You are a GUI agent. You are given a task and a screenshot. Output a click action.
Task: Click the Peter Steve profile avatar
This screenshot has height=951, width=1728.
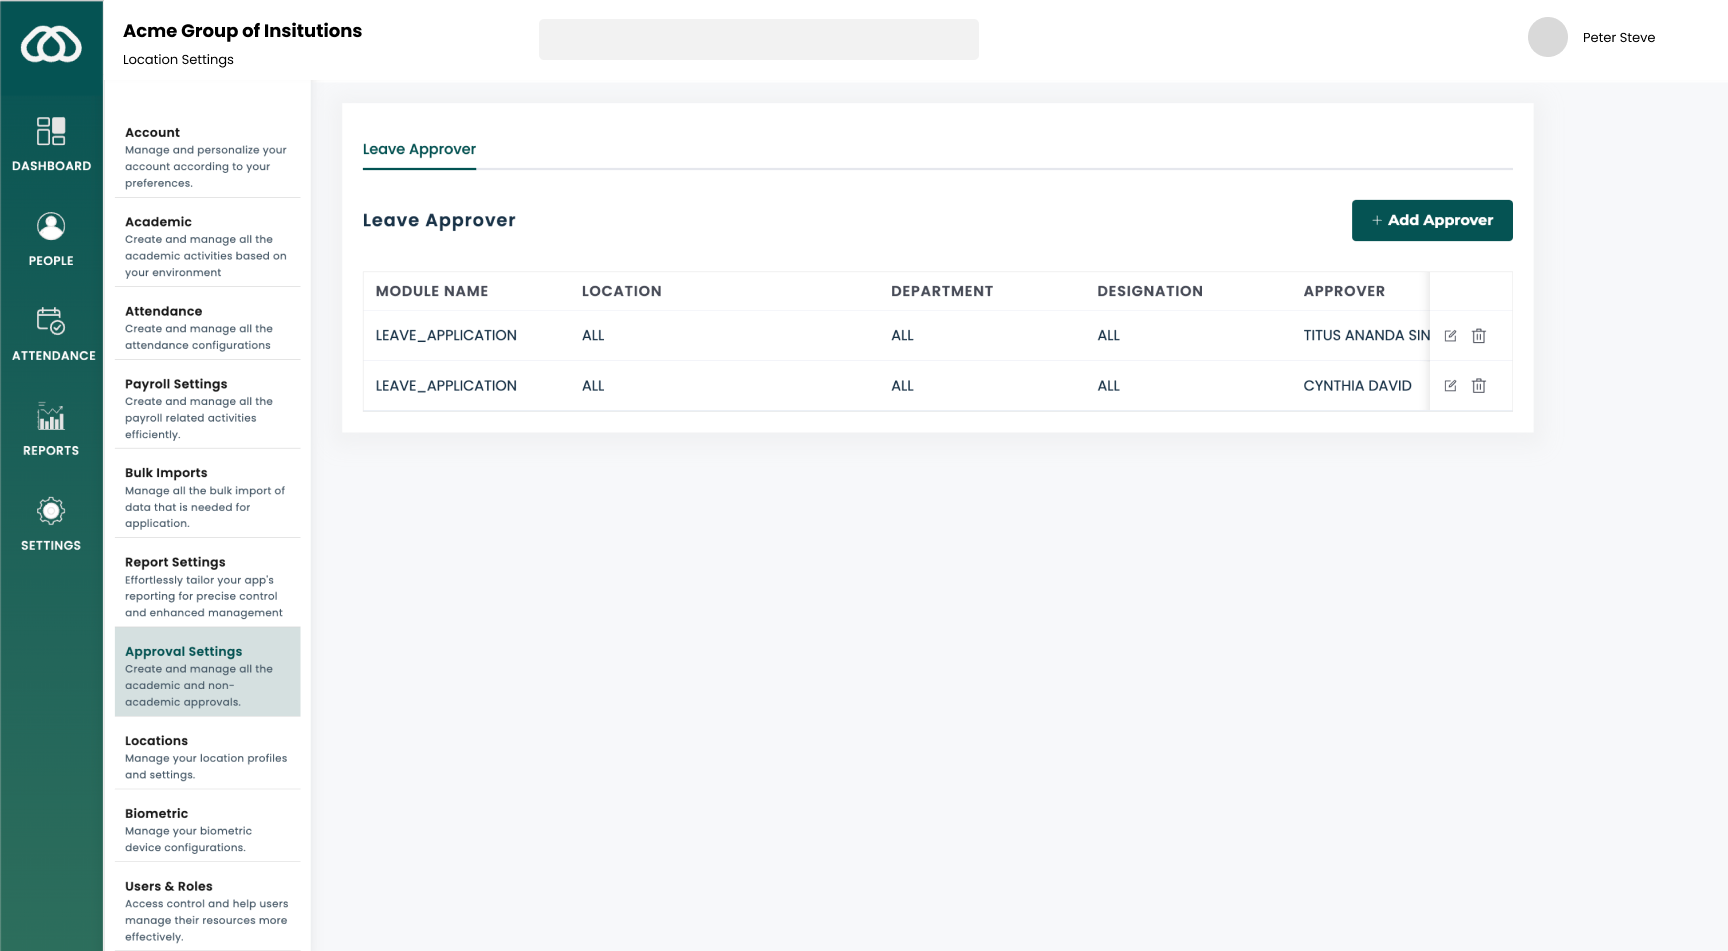point(1547,38)
